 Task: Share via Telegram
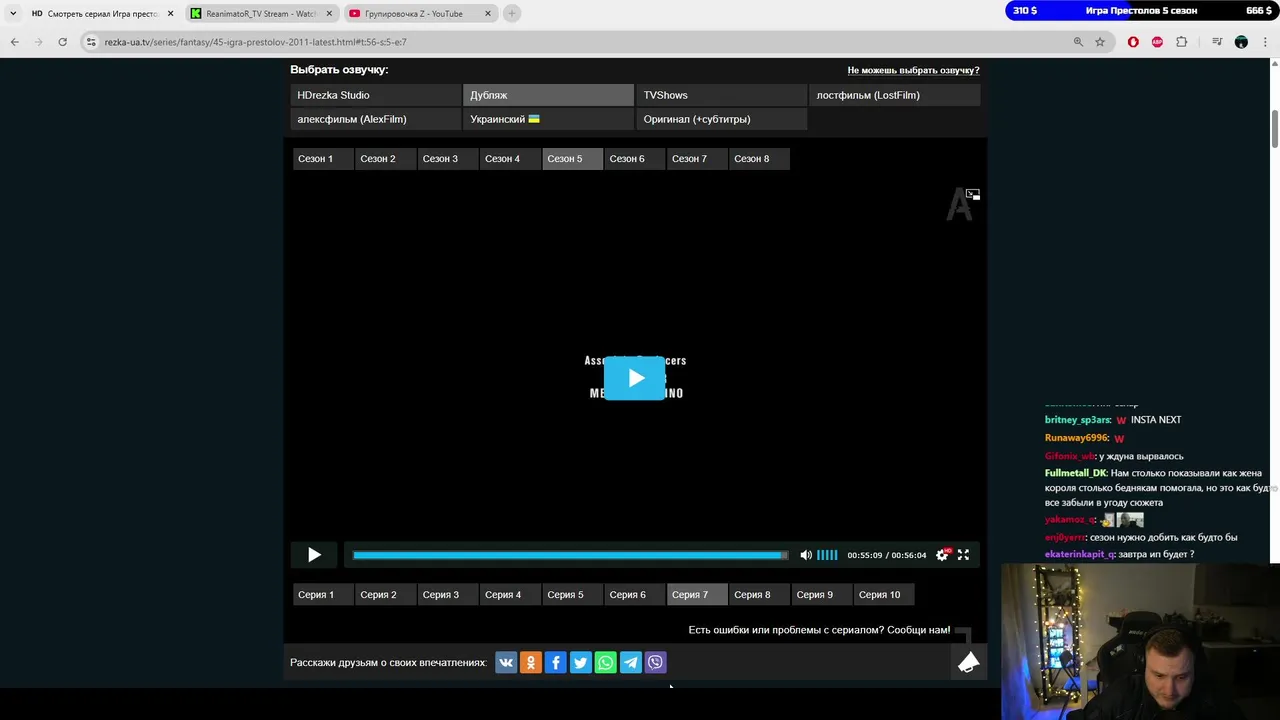(631, 662)
